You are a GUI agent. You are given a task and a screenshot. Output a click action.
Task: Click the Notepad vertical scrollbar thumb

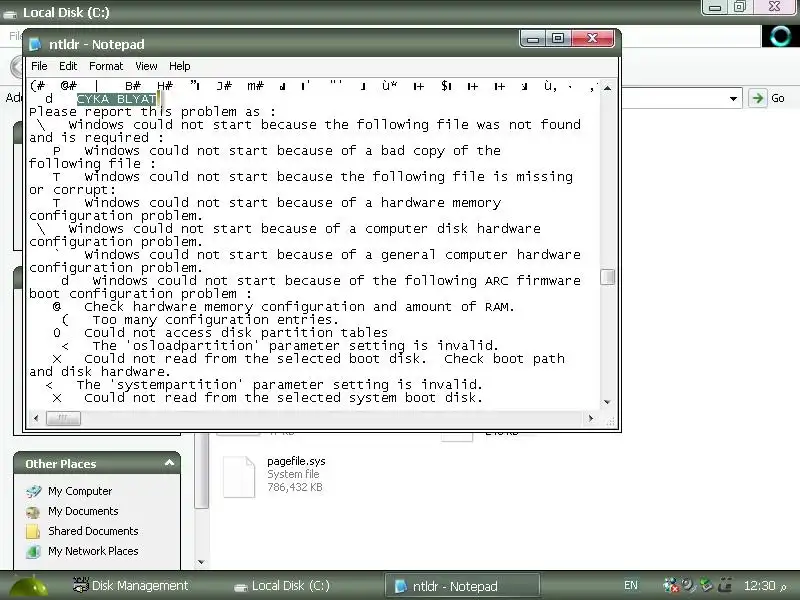(x=607, y=277)
